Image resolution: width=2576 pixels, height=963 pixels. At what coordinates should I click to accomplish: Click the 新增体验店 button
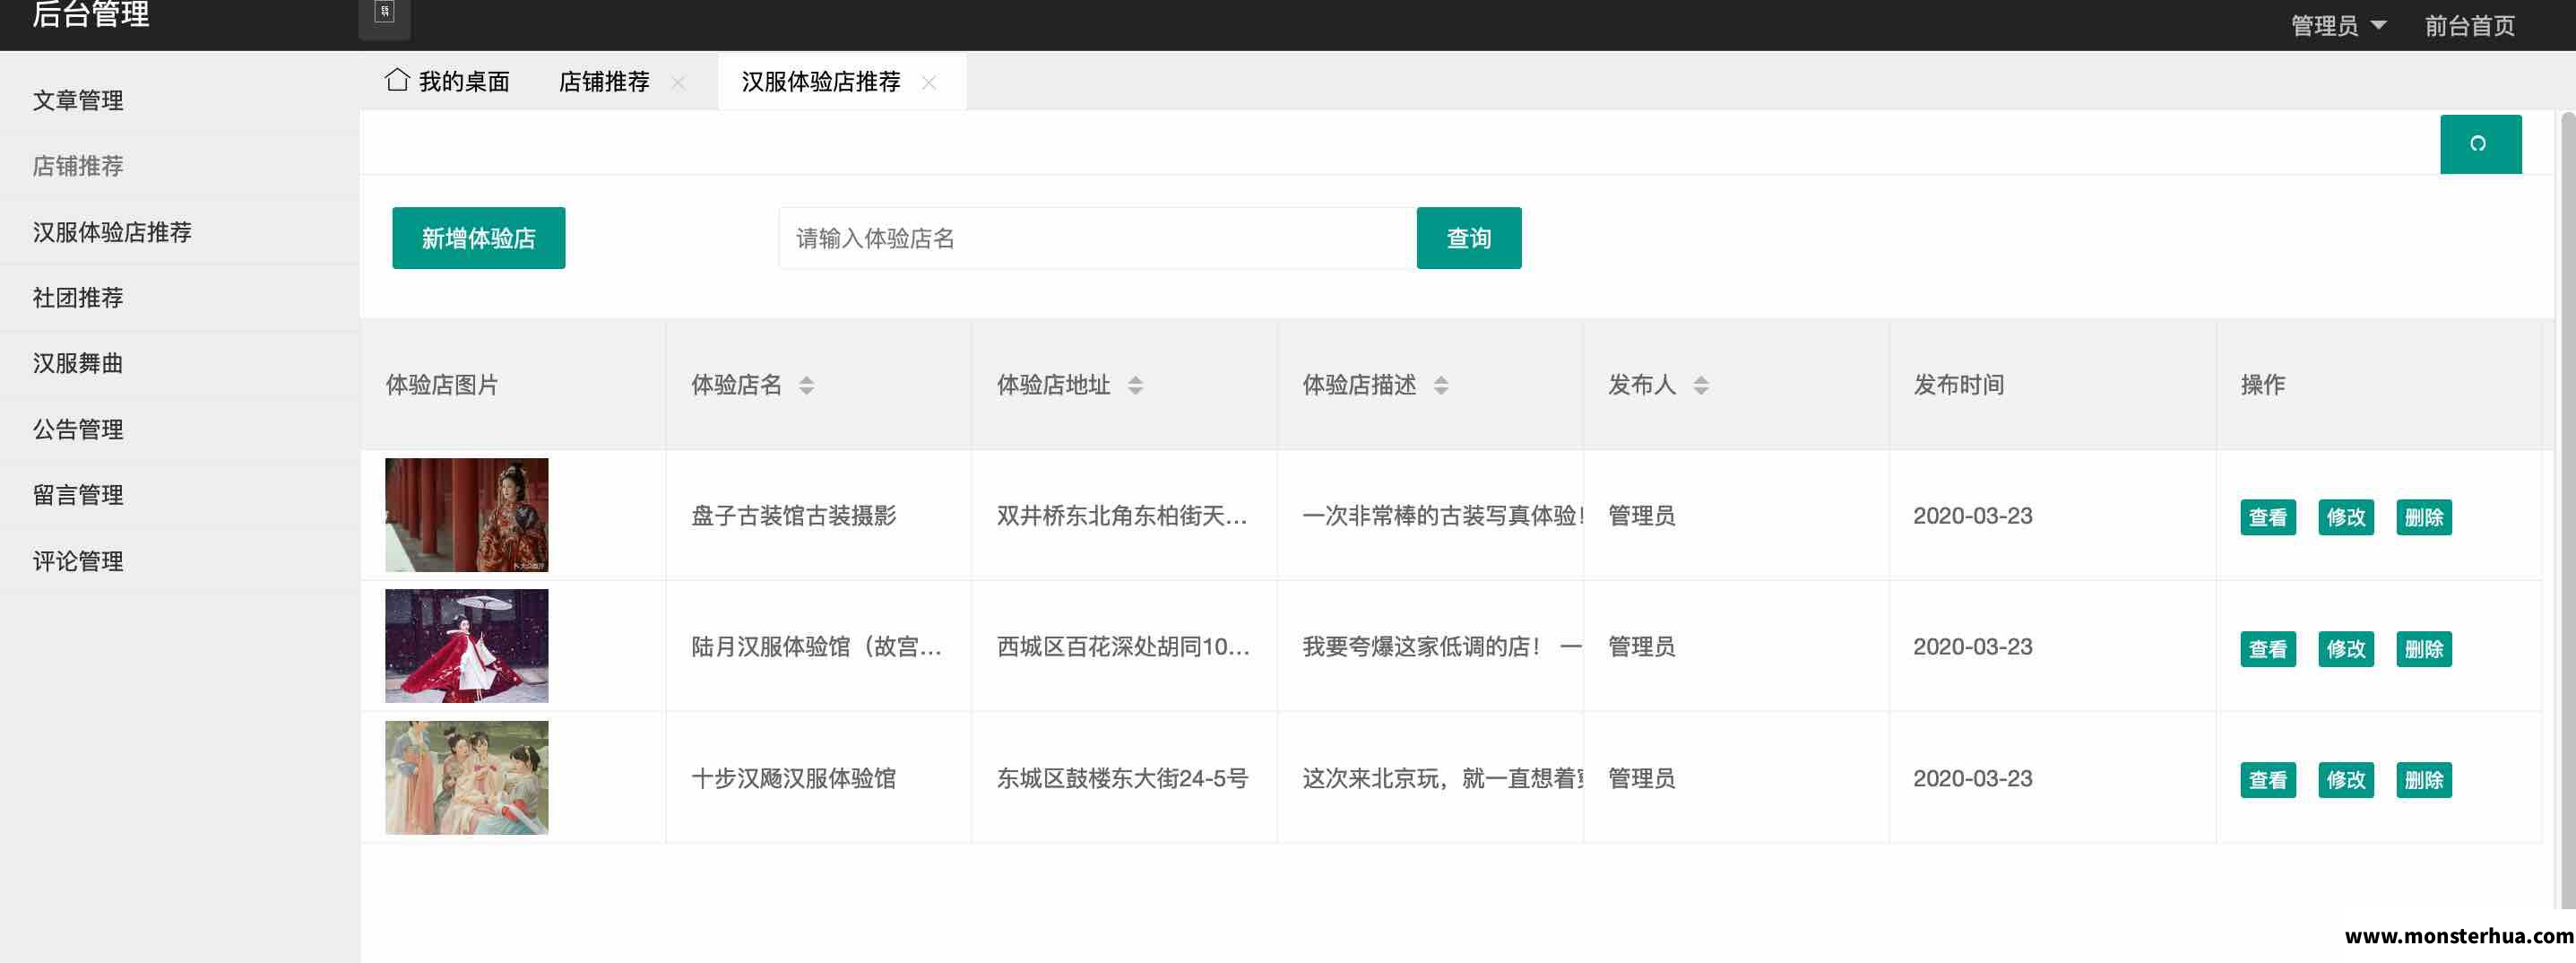pos(478,238)
